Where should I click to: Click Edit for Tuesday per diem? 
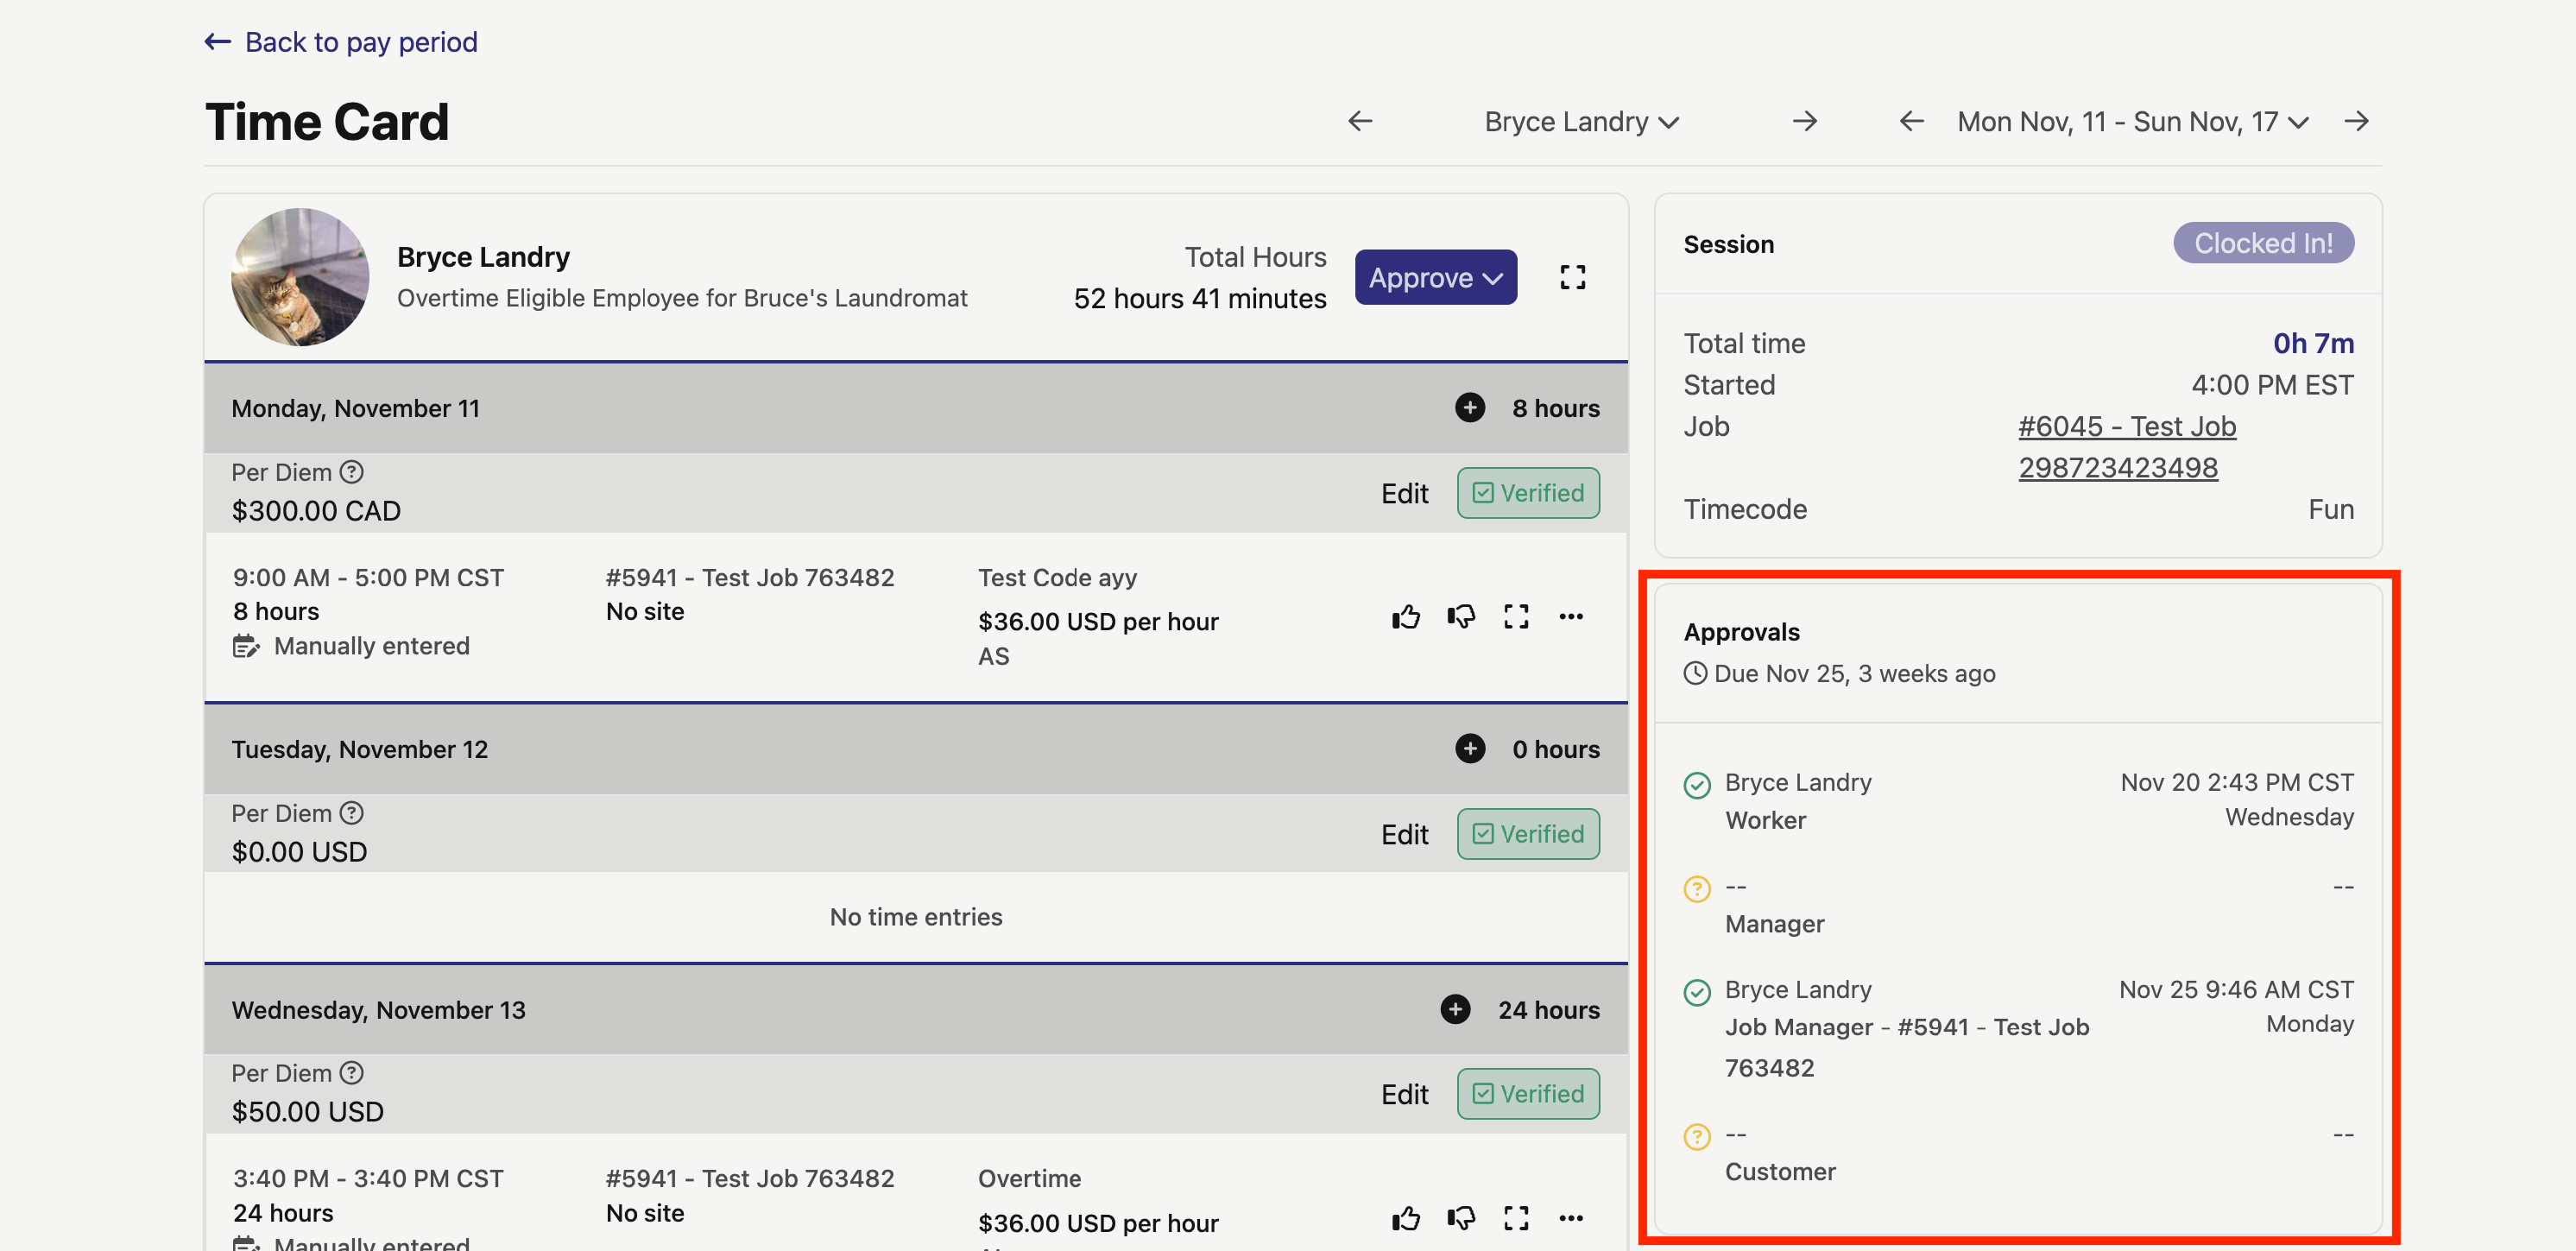(x=1404, y=834)
